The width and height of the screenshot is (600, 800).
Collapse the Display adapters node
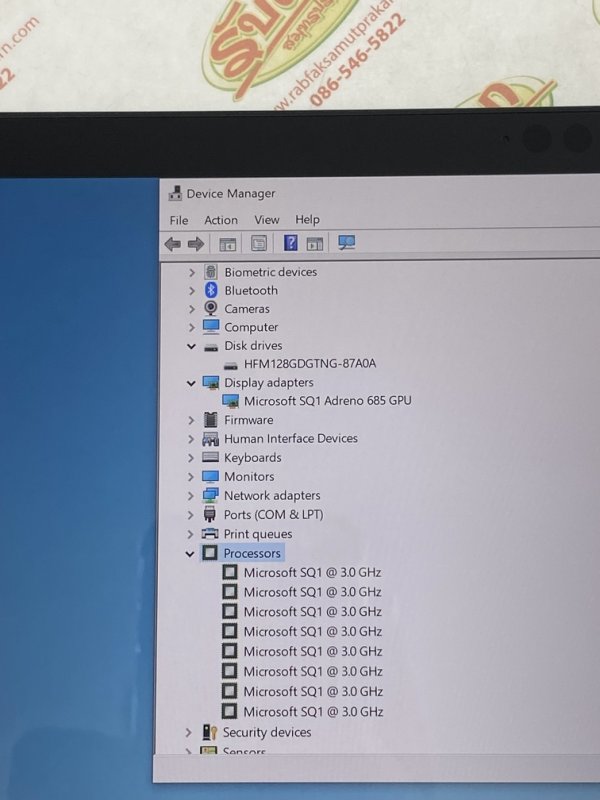(x=191, y=383)
